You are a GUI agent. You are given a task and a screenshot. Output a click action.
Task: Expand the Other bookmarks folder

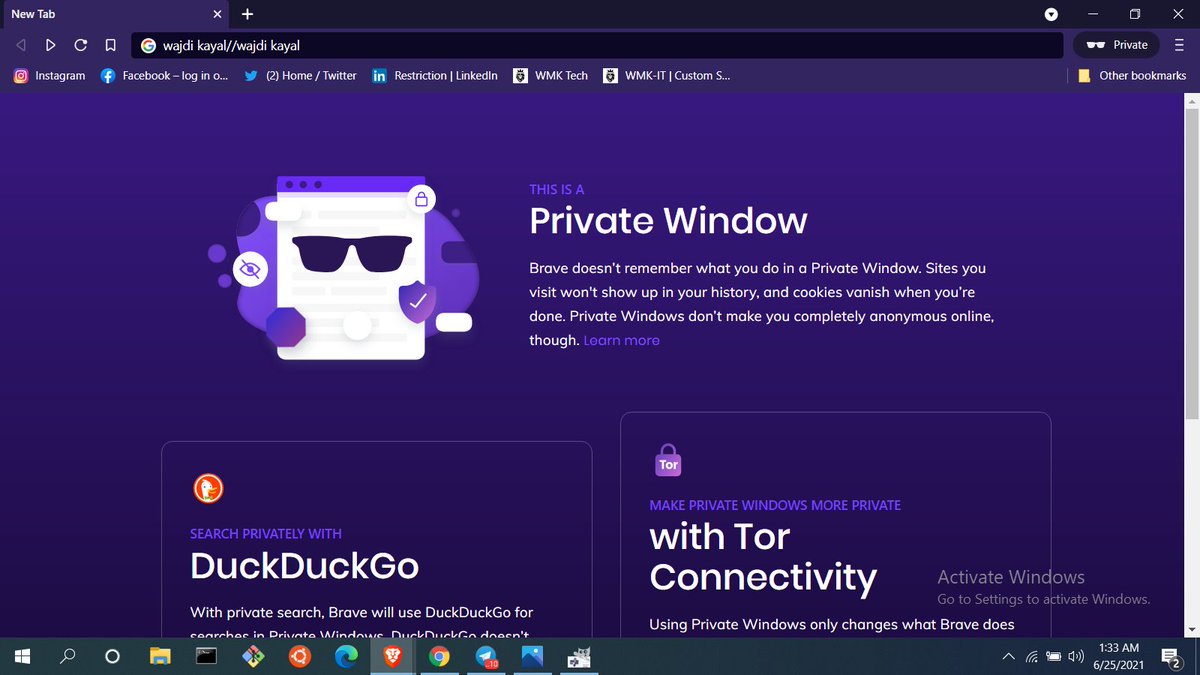click(1132, 75)
